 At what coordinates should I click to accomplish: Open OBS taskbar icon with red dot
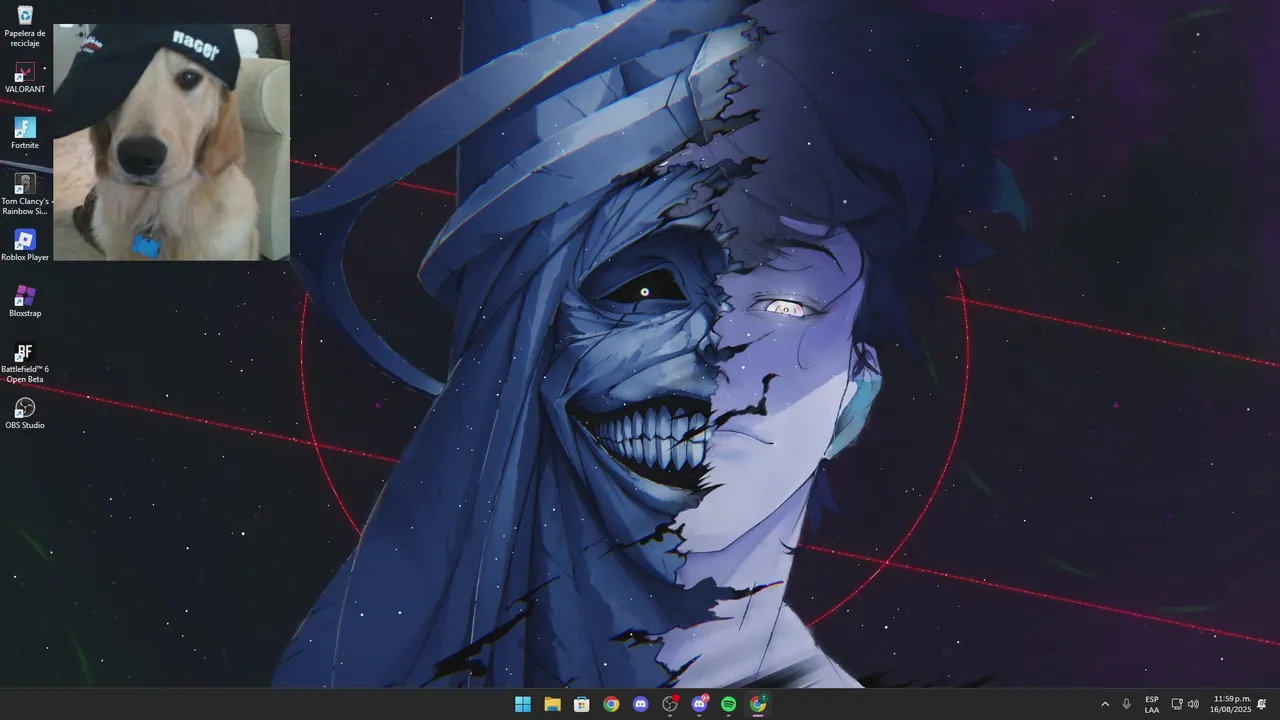670,704
